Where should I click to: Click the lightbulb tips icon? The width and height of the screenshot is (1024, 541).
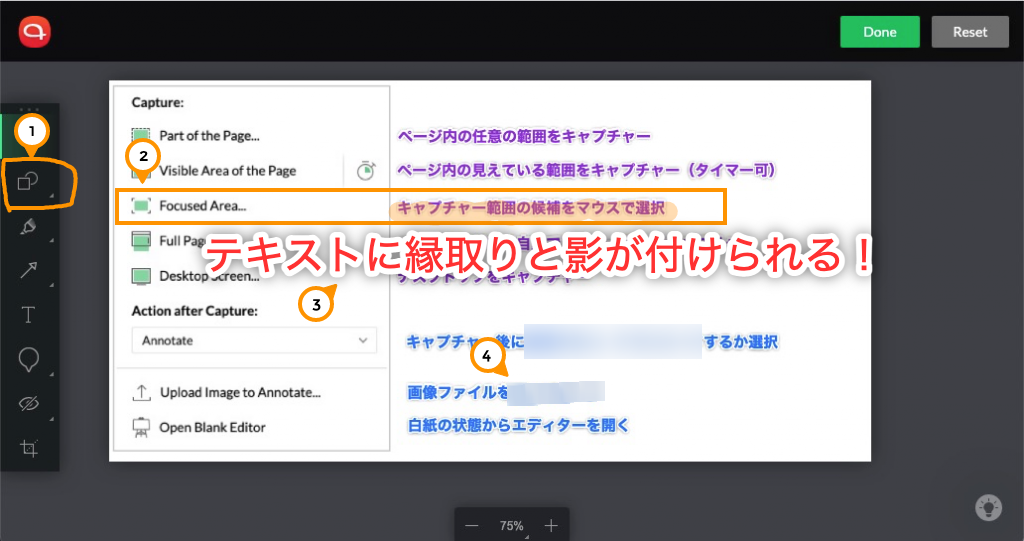[988, 507]
